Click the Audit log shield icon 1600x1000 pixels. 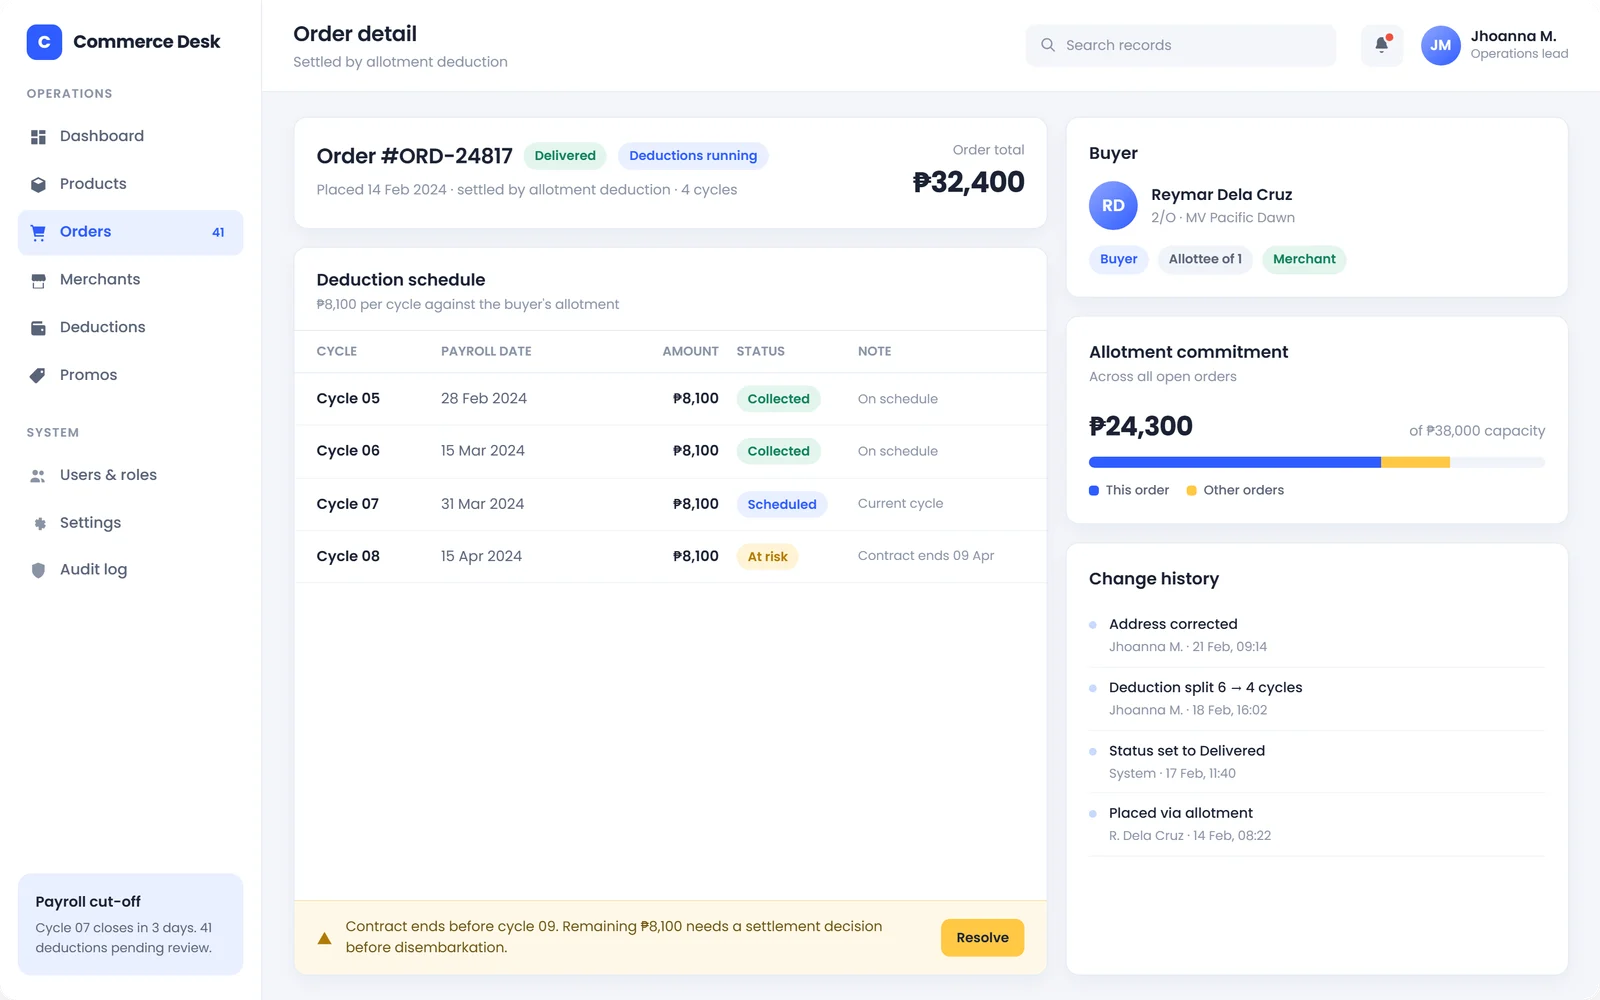point(38,570)
